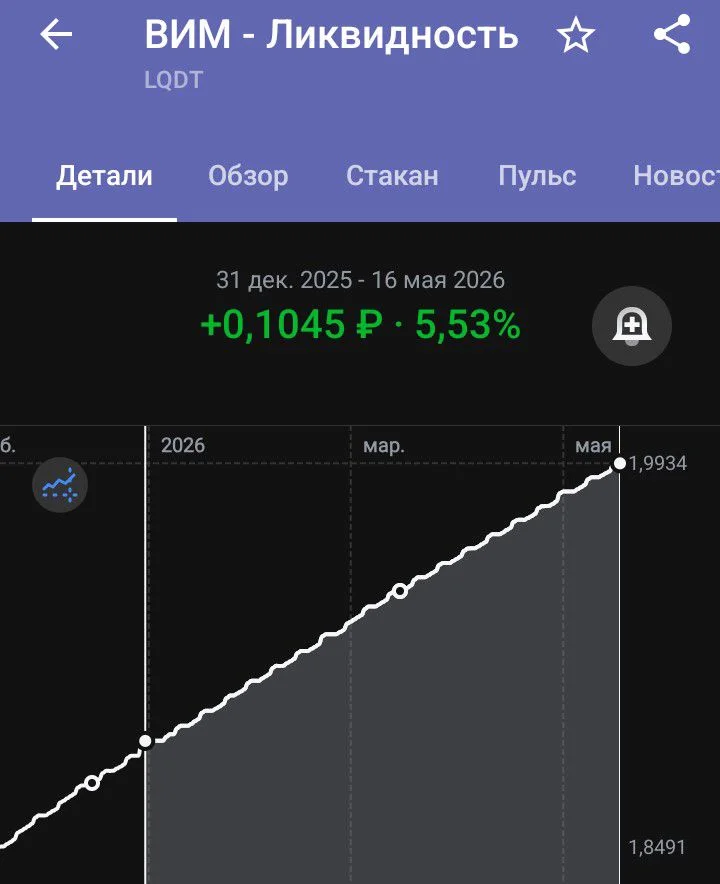
Task: Share the fund via share icon
Action: click(672, 34)
